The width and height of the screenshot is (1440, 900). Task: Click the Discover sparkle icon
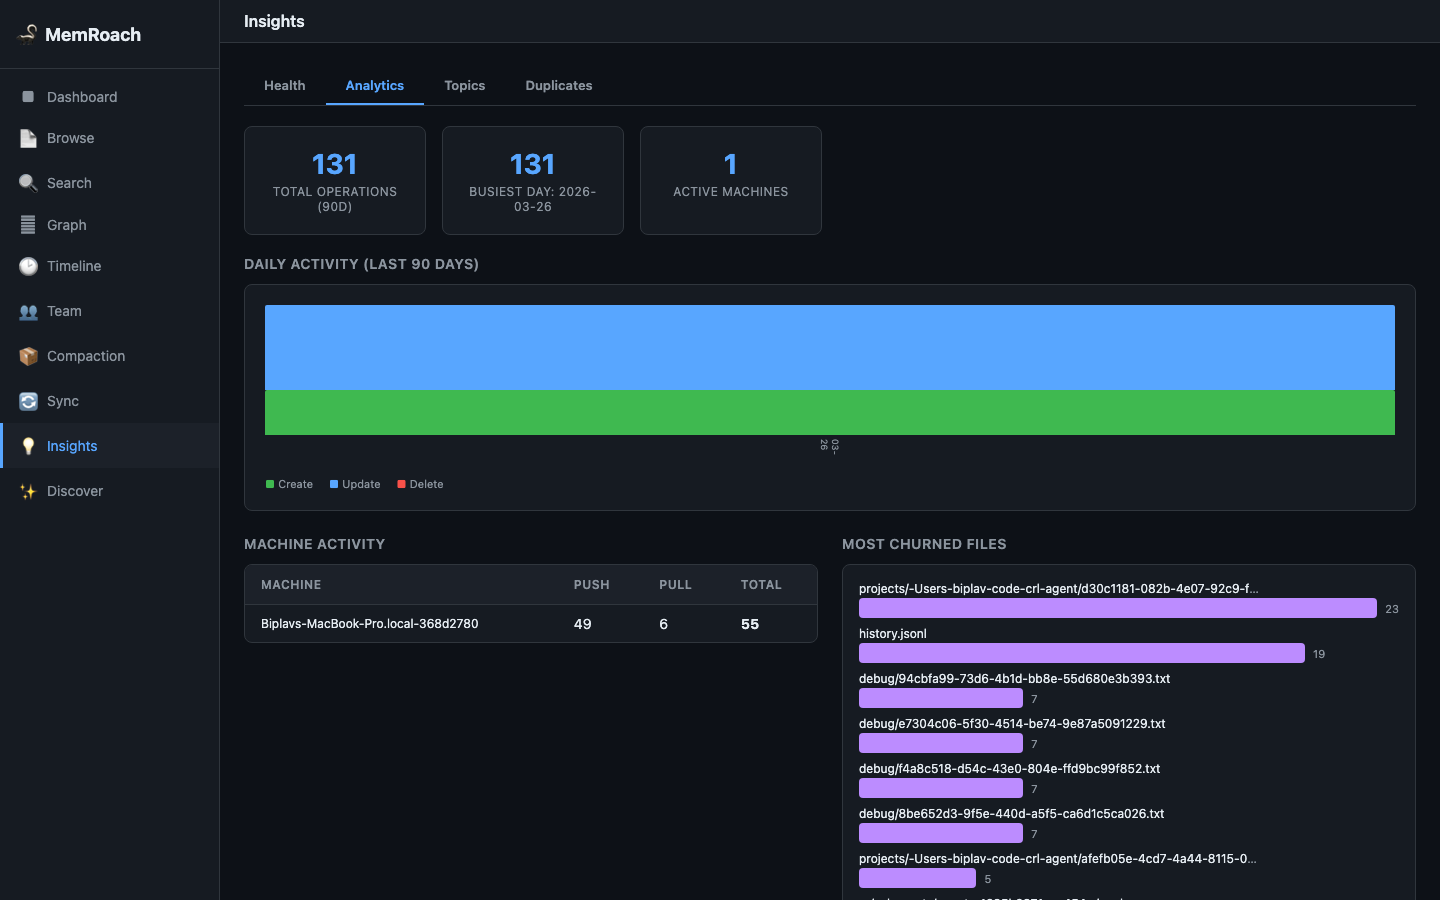[x=28, y=491]
